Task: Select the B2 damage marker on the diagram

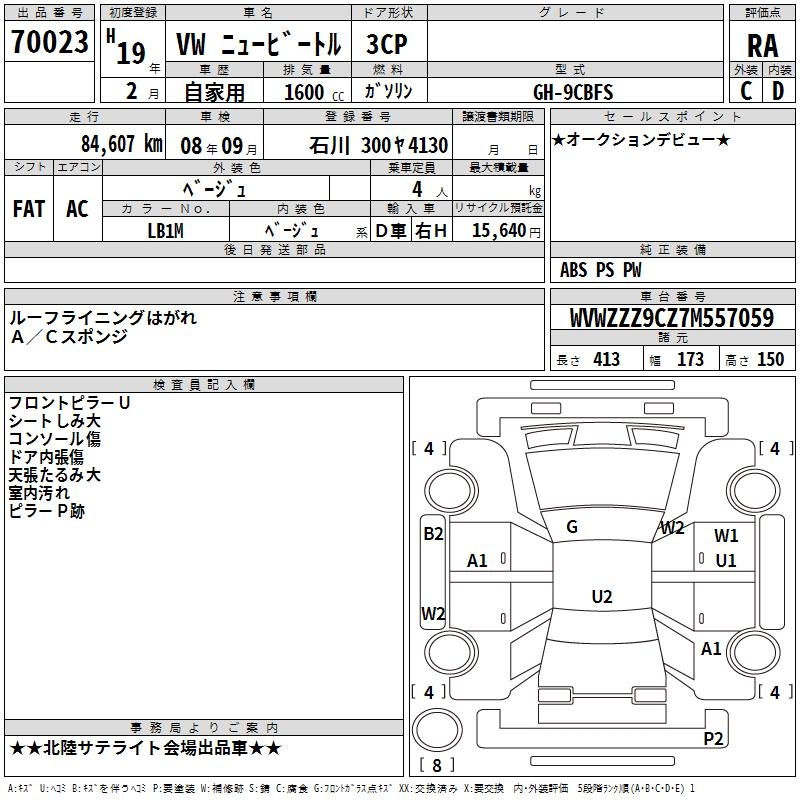Action: (x=433, y=534)
